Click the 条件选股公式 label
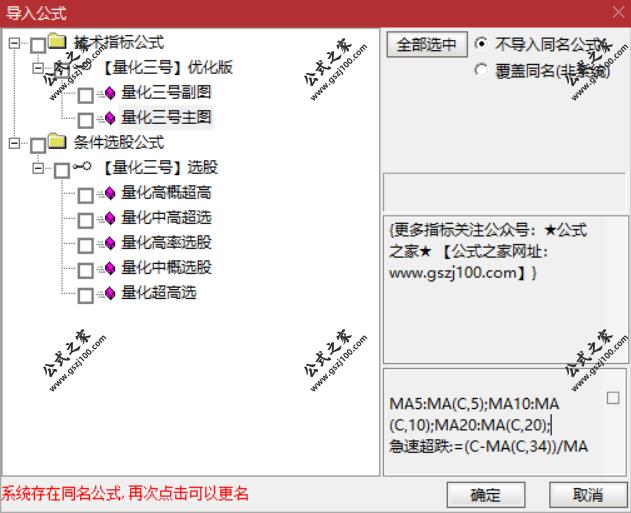The height and width of the screenshot is (513, 631). point(119,142)
